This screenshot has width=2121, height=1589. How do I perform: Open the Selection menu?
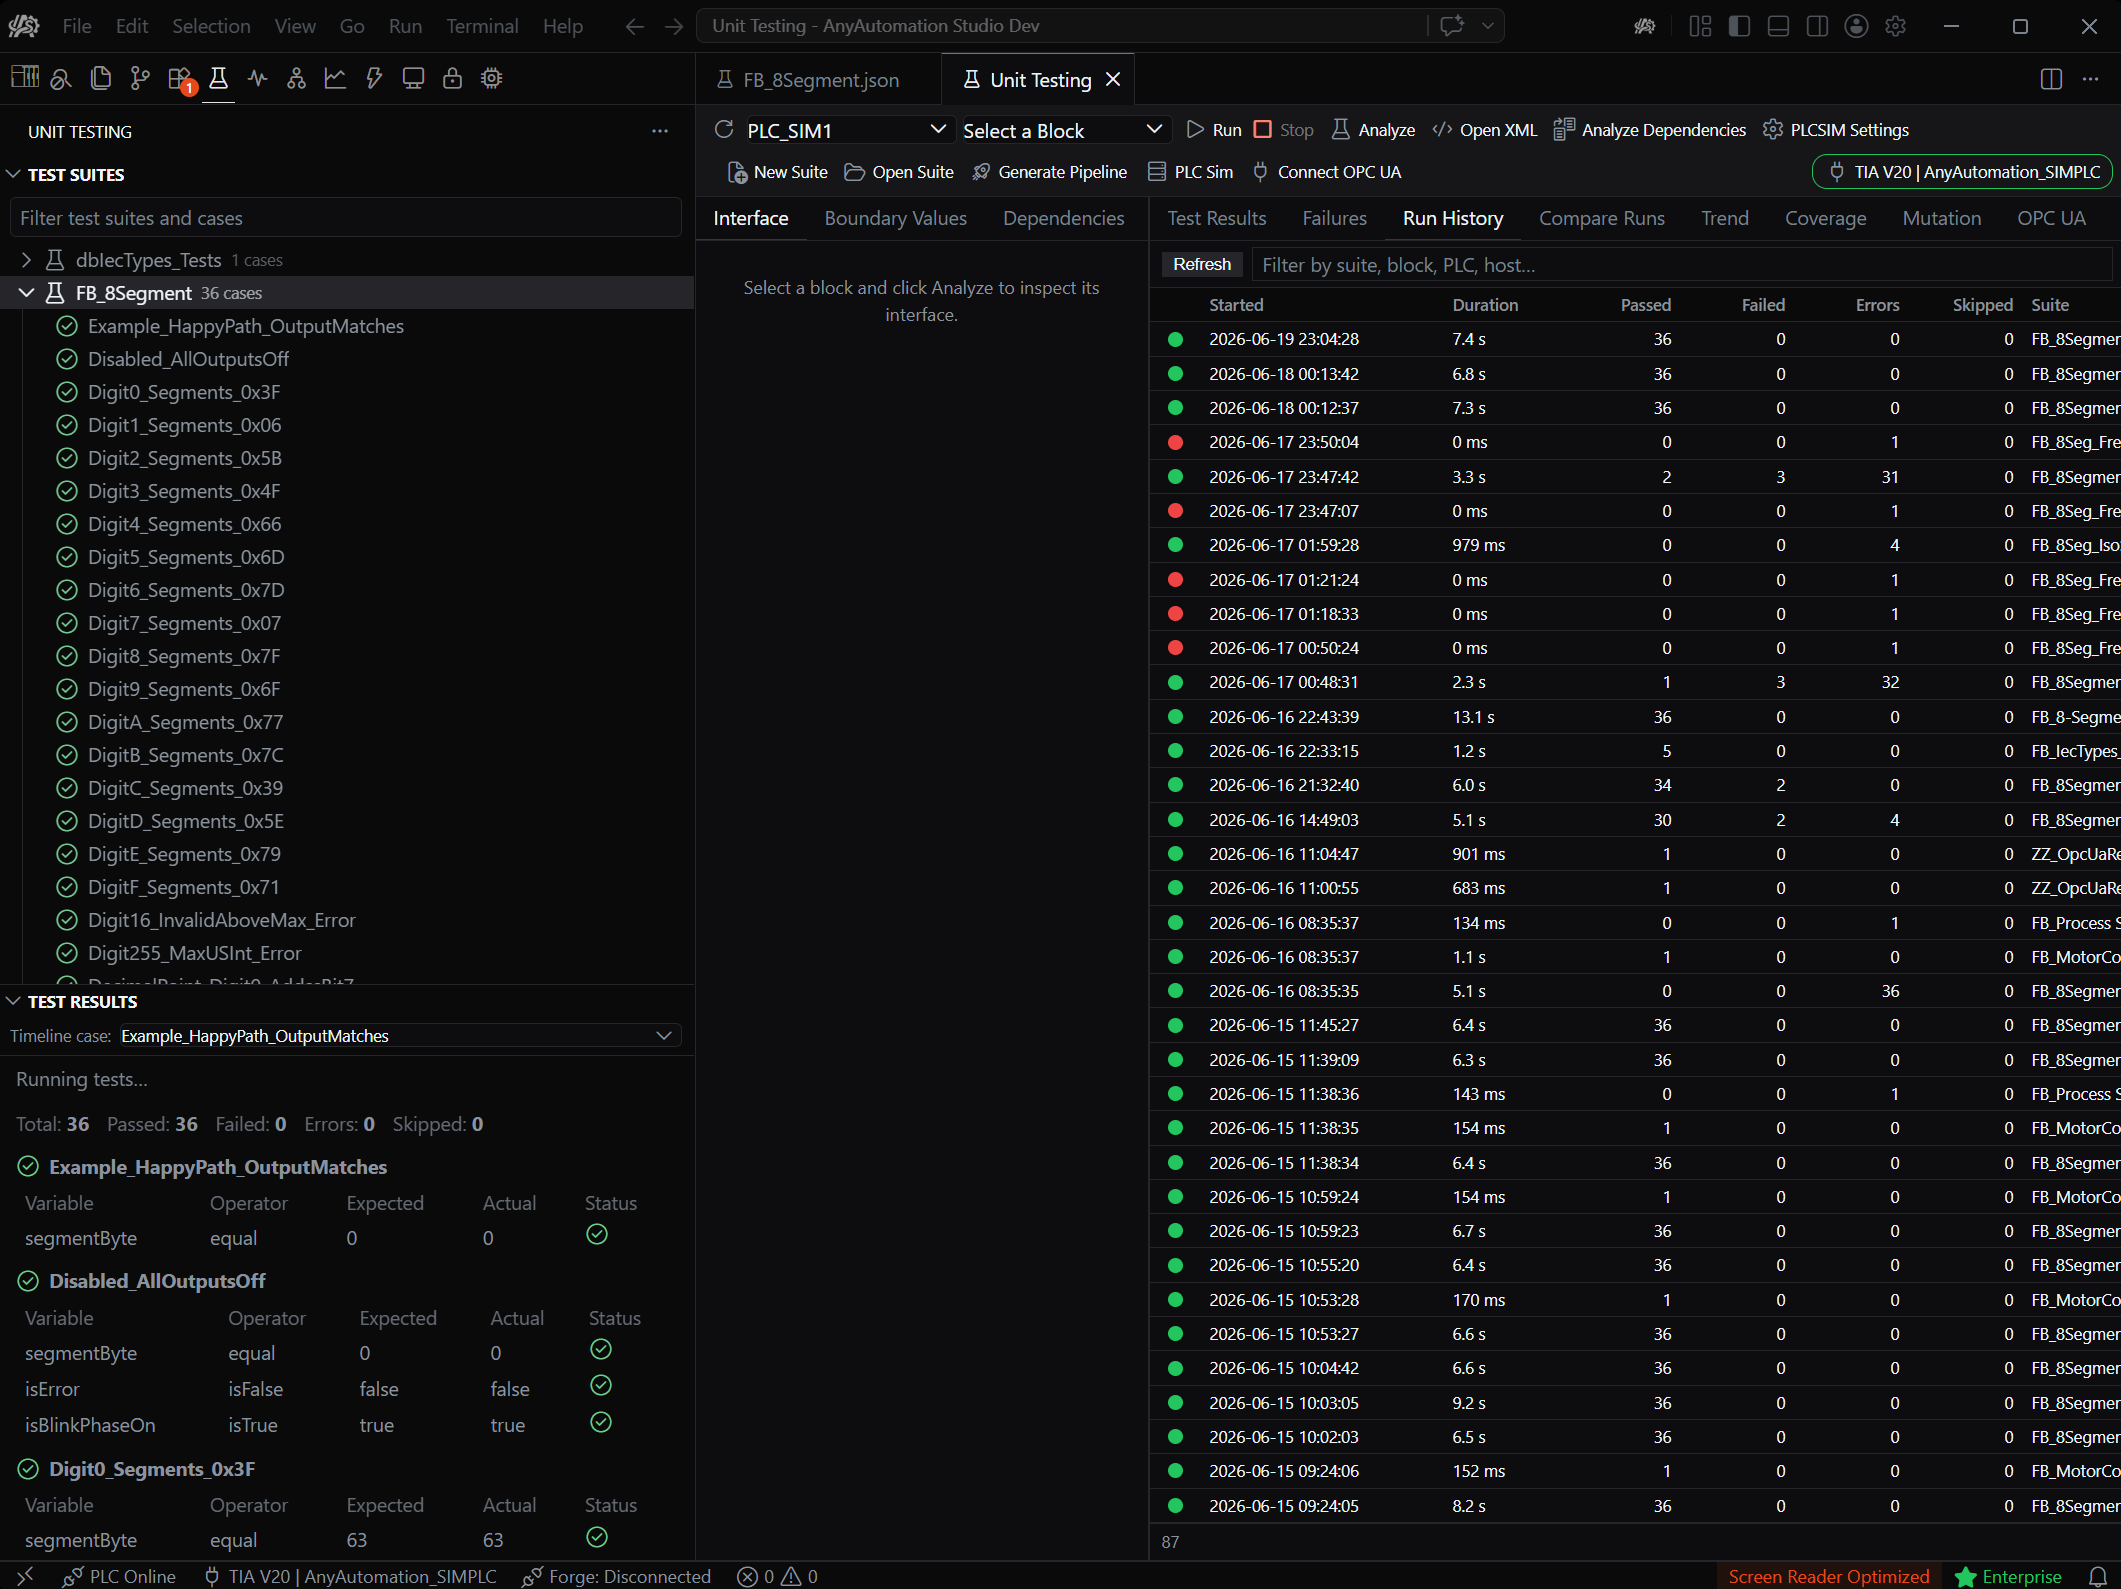click(211, 26)
